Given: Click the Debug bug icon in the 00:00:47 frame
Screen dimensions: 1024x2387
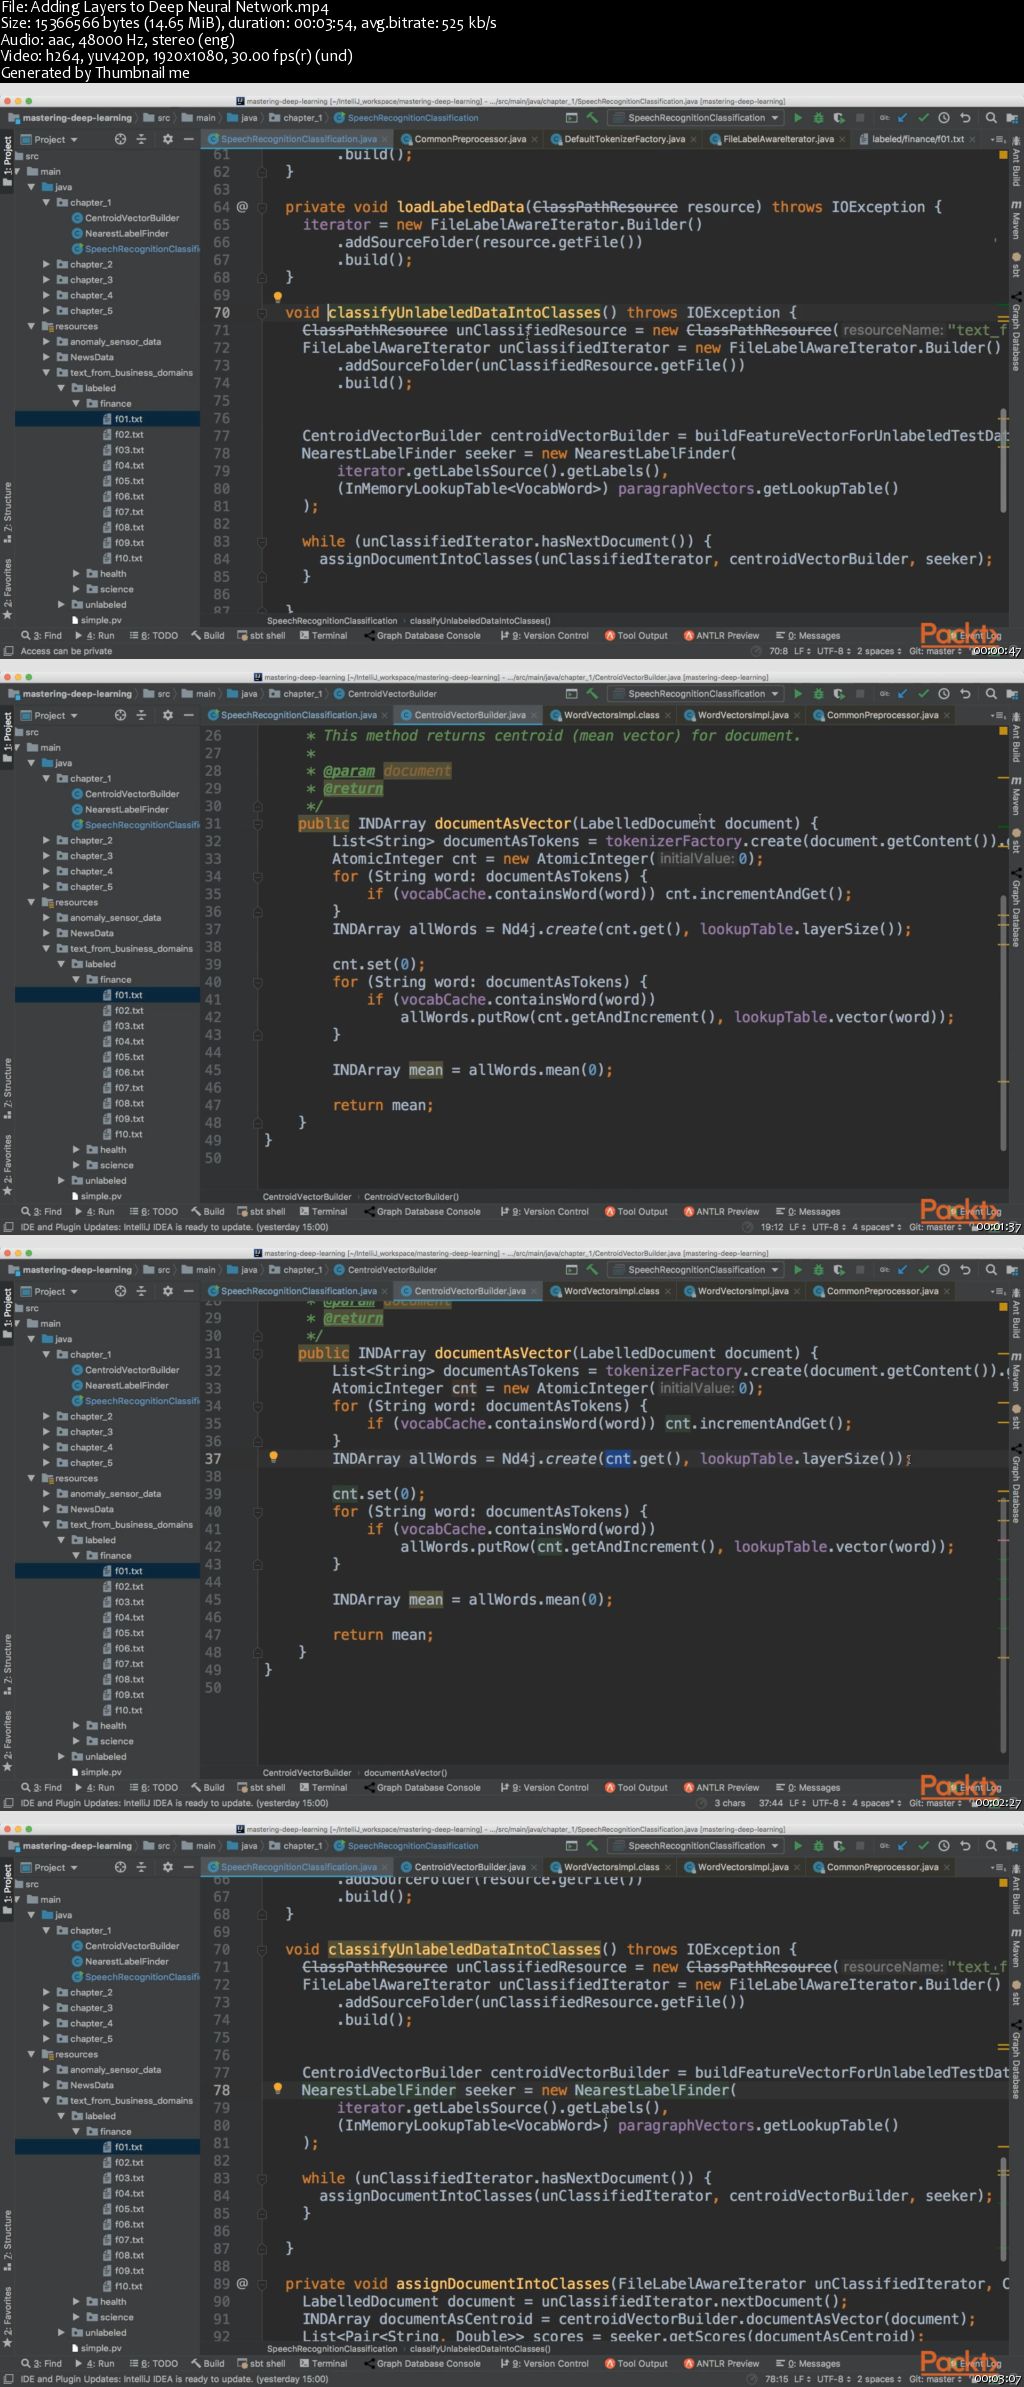Looking at the screenshot, I should click(x=818, y=118).
